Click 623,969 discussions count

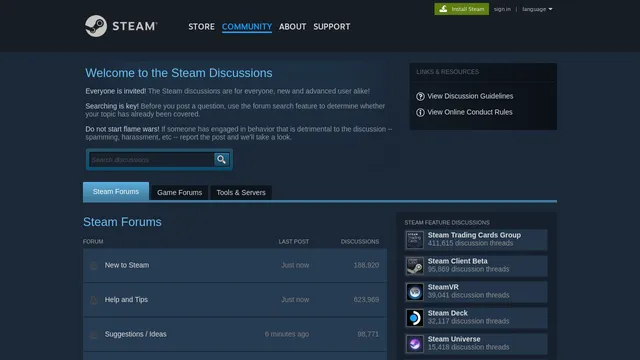(366, 299)
